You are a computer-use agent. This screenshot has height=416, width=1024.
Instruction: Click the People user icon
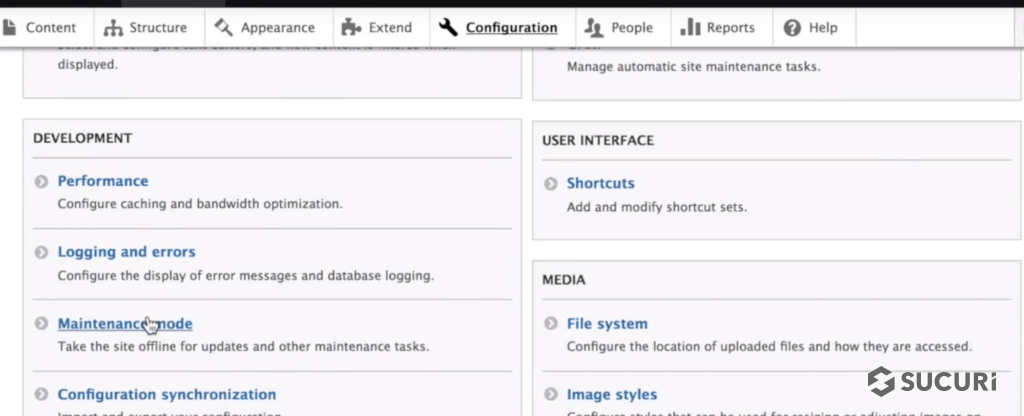(x=595, y=28)
